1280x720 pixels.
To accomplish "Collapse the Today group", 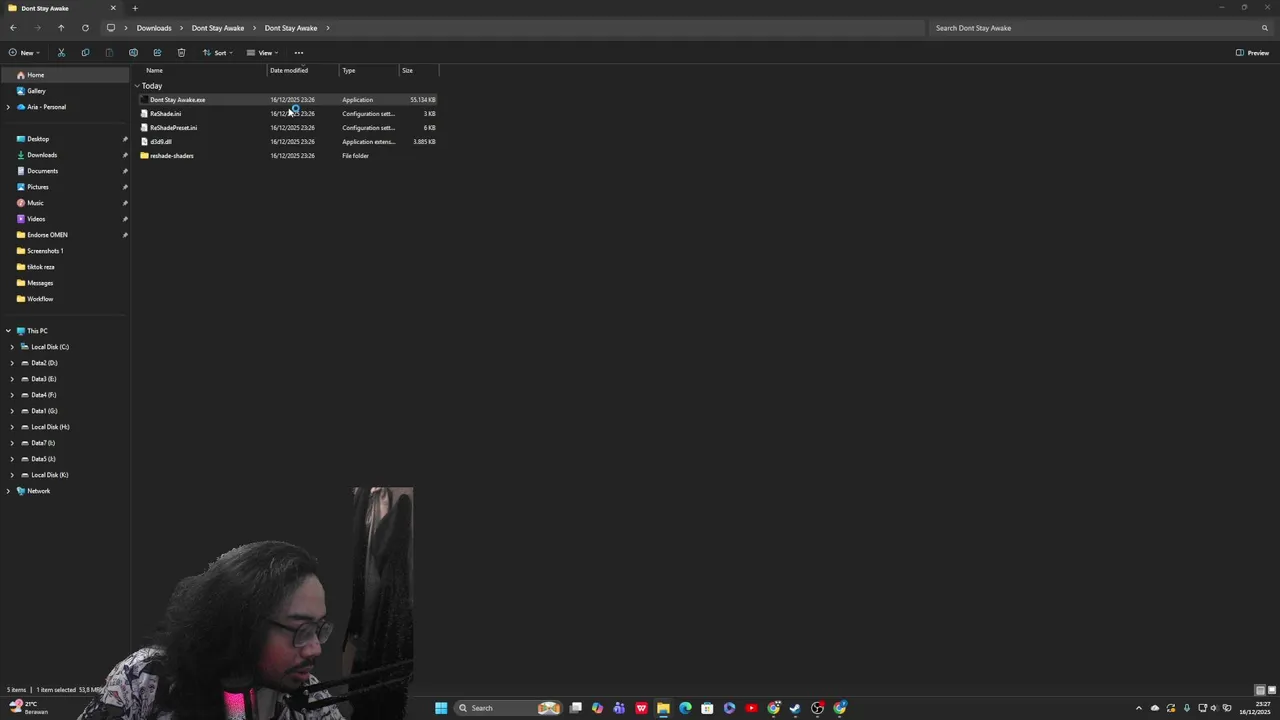I will (138, 86).
